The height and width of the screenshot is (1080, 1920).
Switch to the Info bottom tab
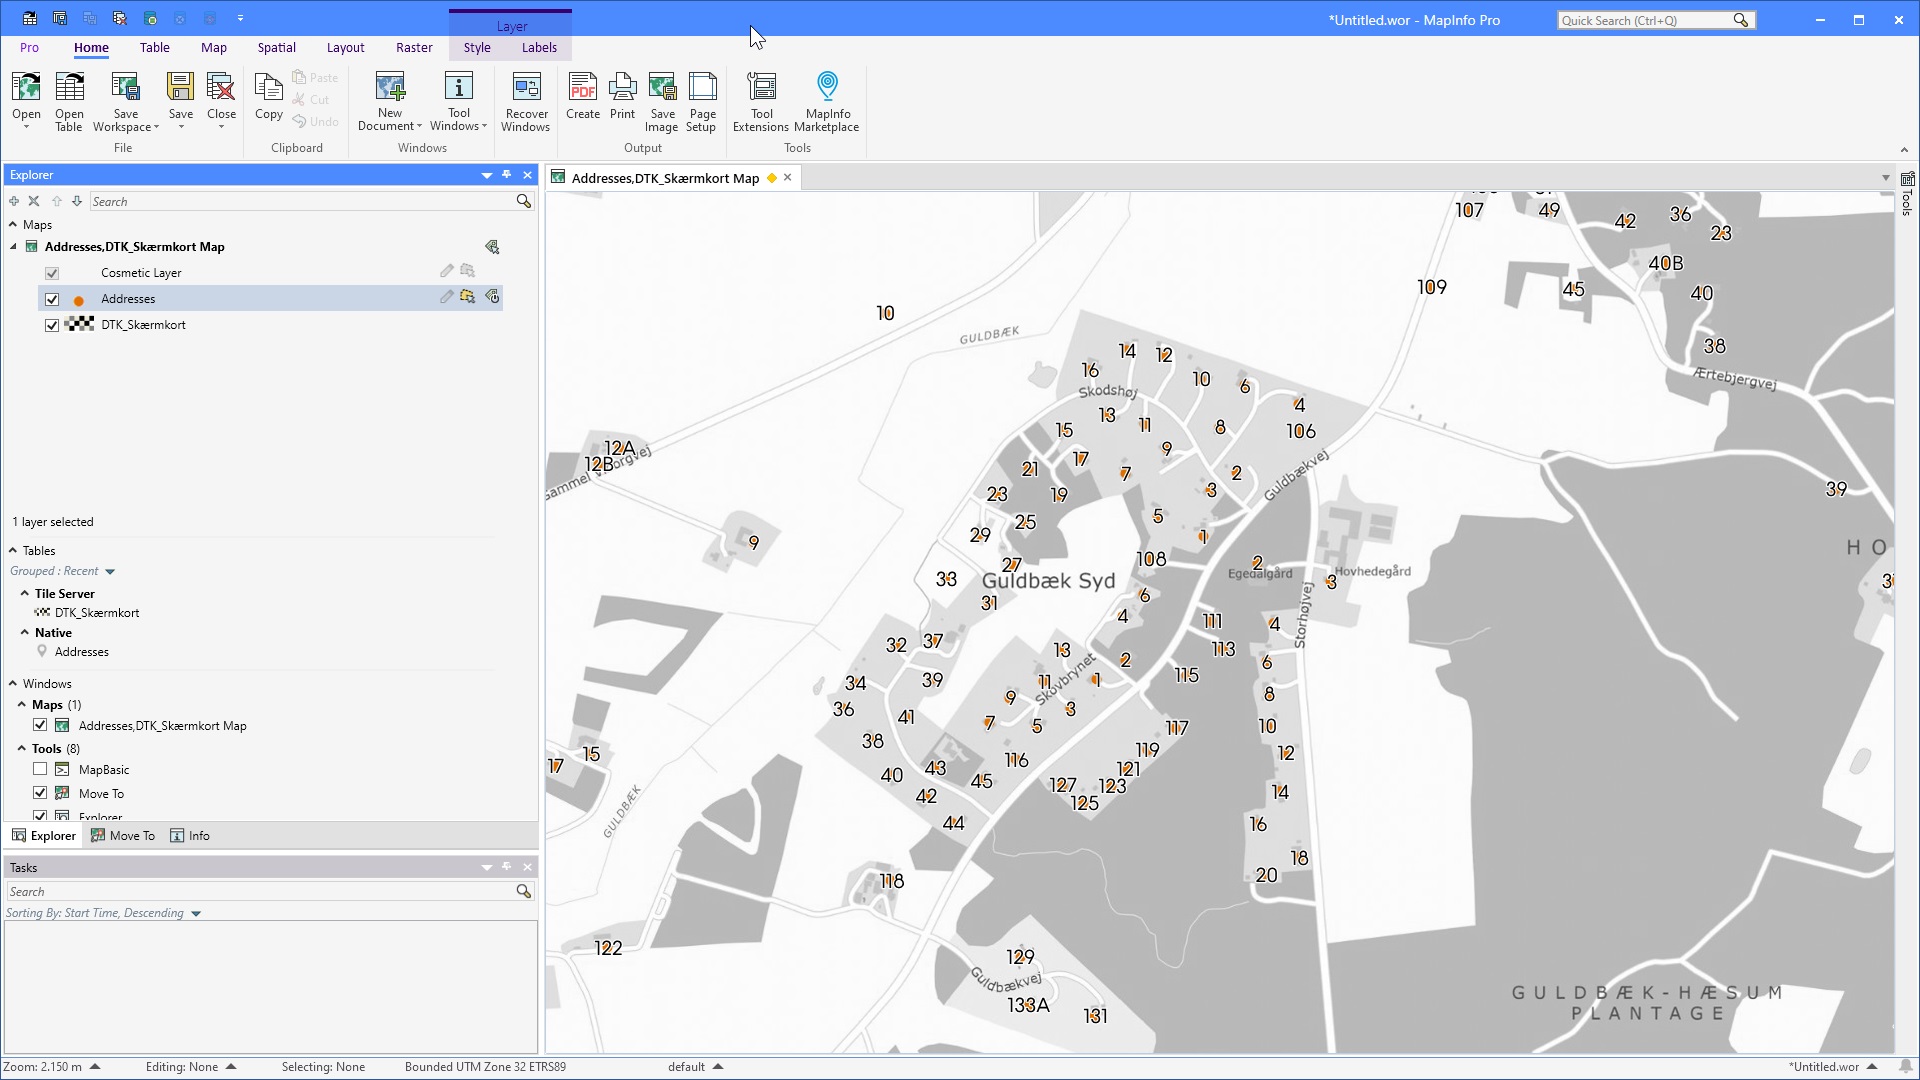coord(190,836)
